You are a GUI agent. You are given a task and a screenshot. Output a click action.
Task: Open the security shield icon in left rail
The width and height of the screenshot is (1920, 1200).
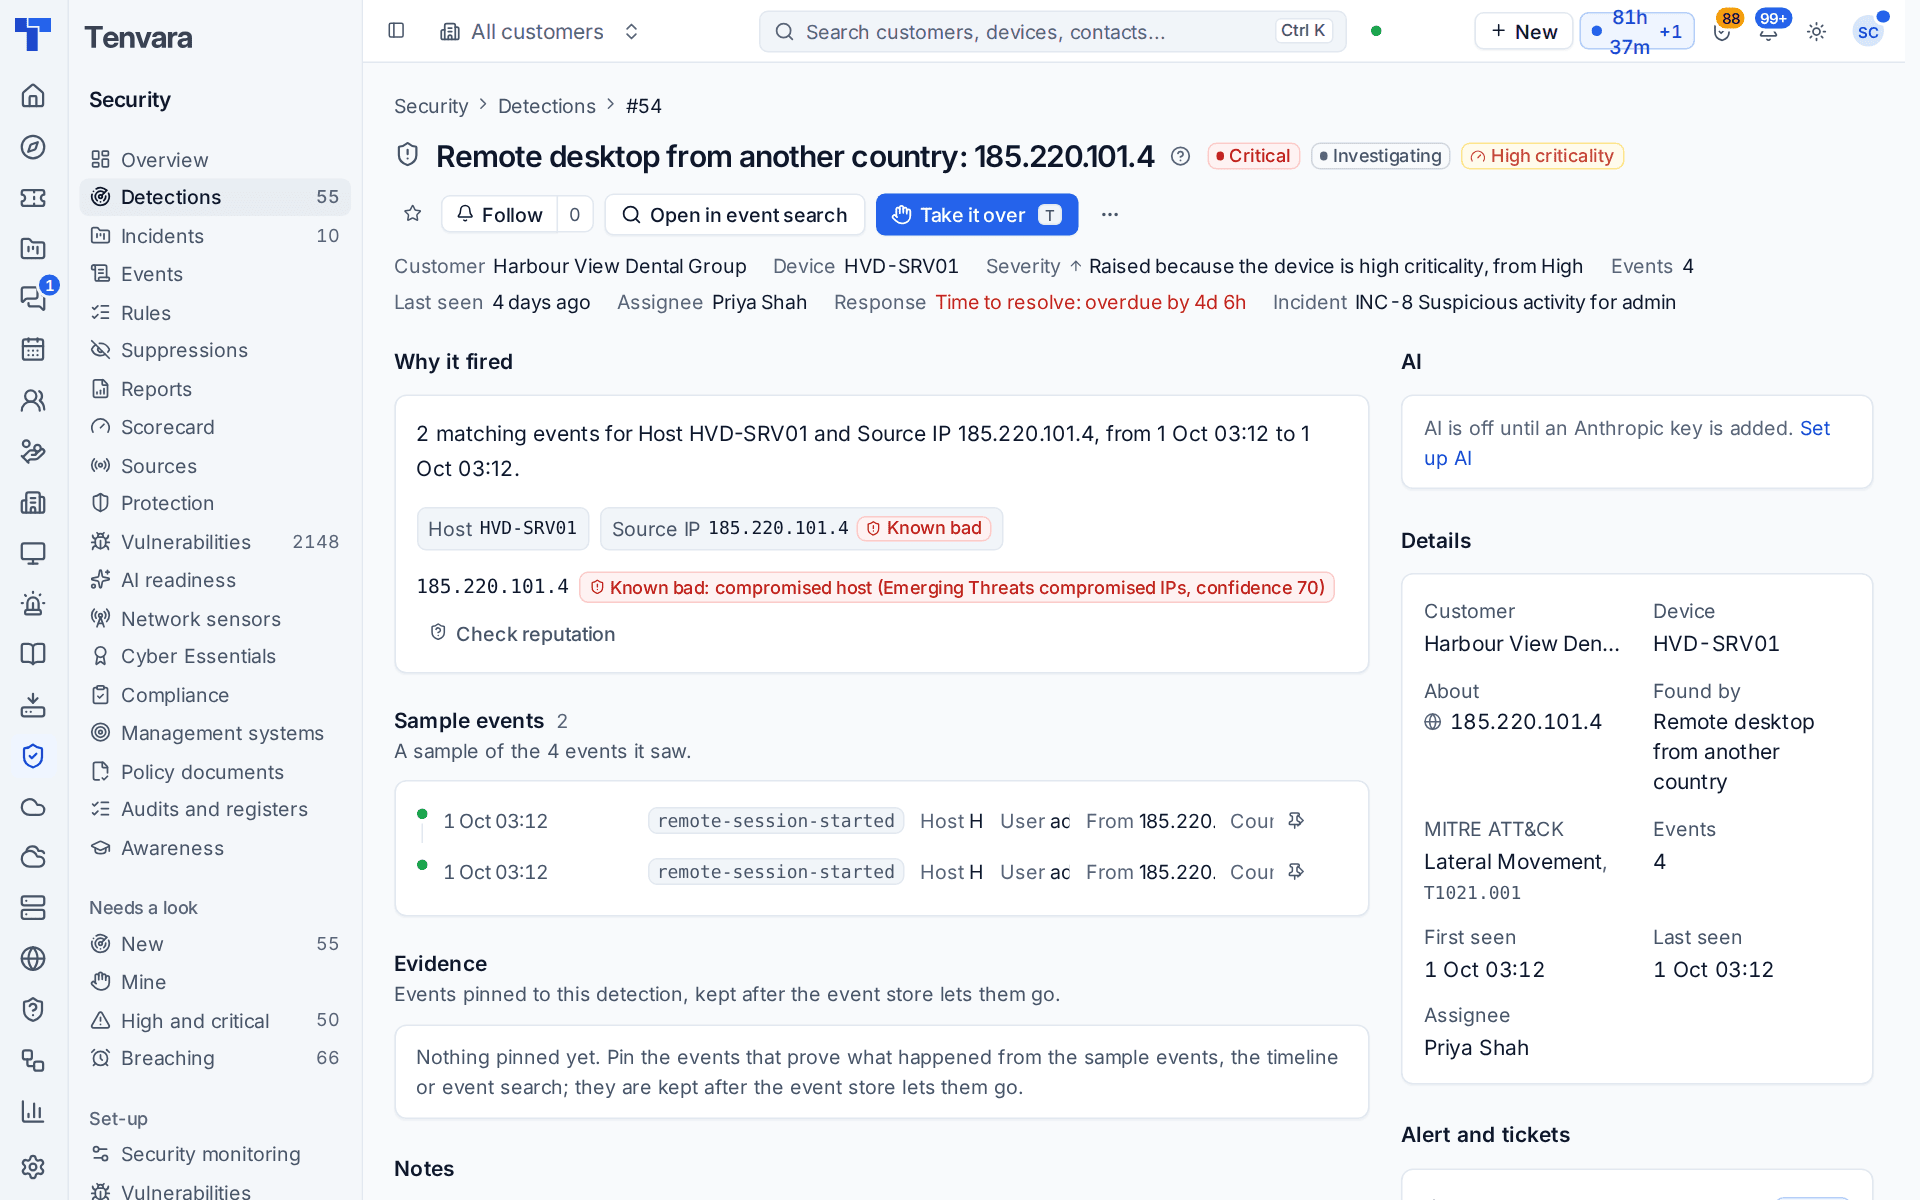tap(33, 756)
